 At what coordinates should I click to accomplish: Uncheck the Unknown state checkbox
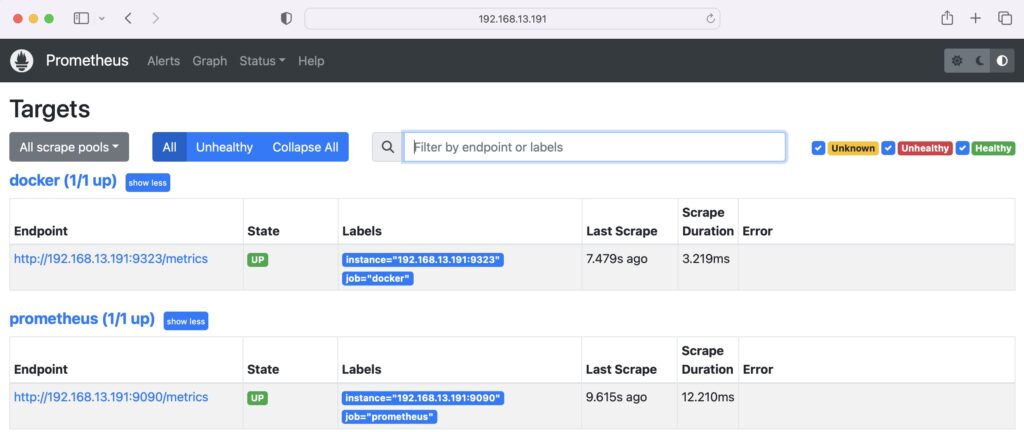818,148
